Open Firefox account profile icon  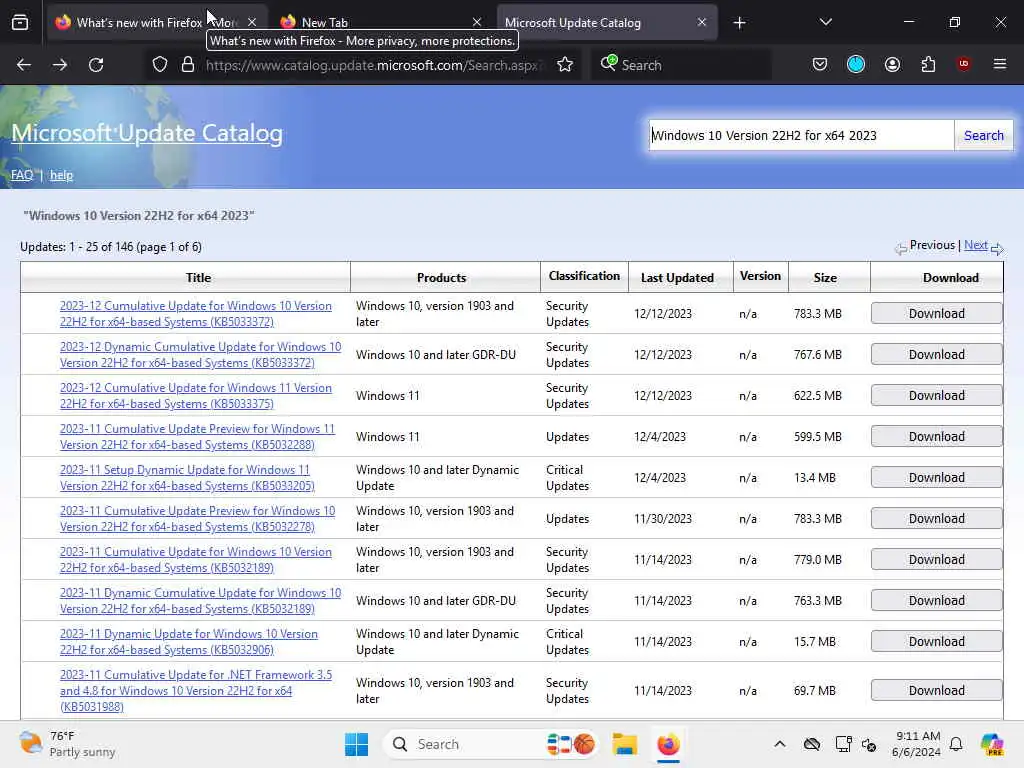pos(892,65)
